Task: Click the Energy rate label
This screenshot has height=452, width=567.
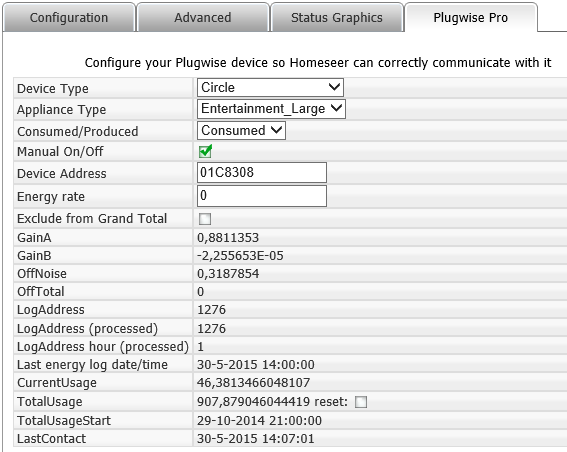Action: 51,197
